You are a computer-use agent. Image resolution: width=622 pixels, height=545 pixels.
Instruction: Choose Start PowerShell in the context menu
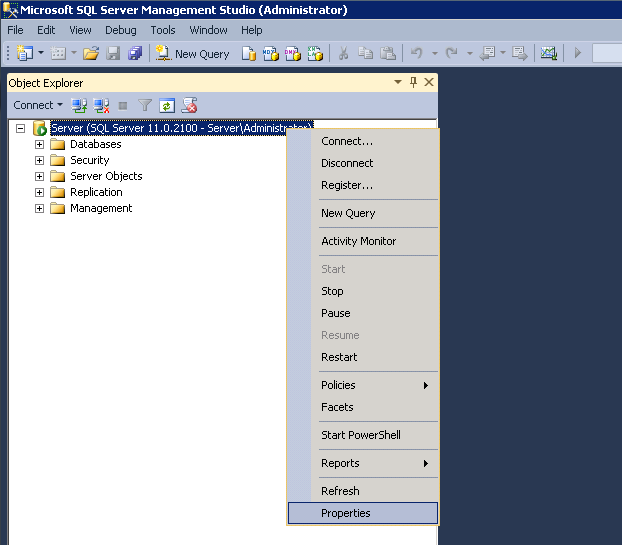pyautogui.click(x=363, y=435)
